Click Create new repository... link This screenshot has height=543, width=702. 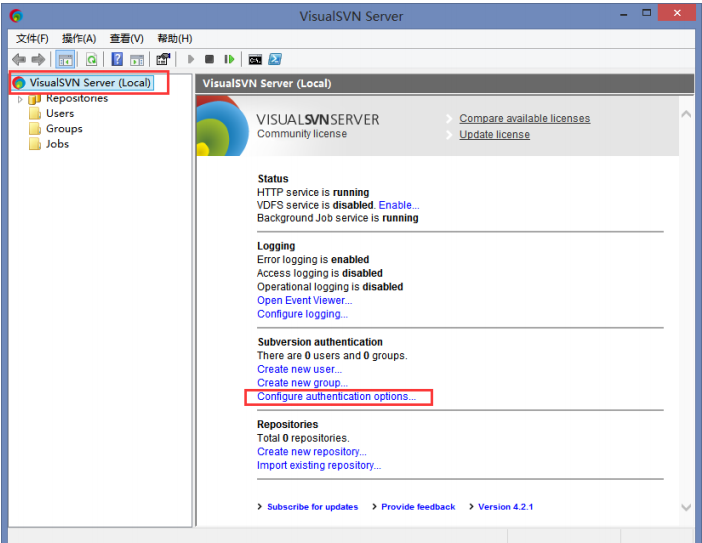click(x=312, y=452)
